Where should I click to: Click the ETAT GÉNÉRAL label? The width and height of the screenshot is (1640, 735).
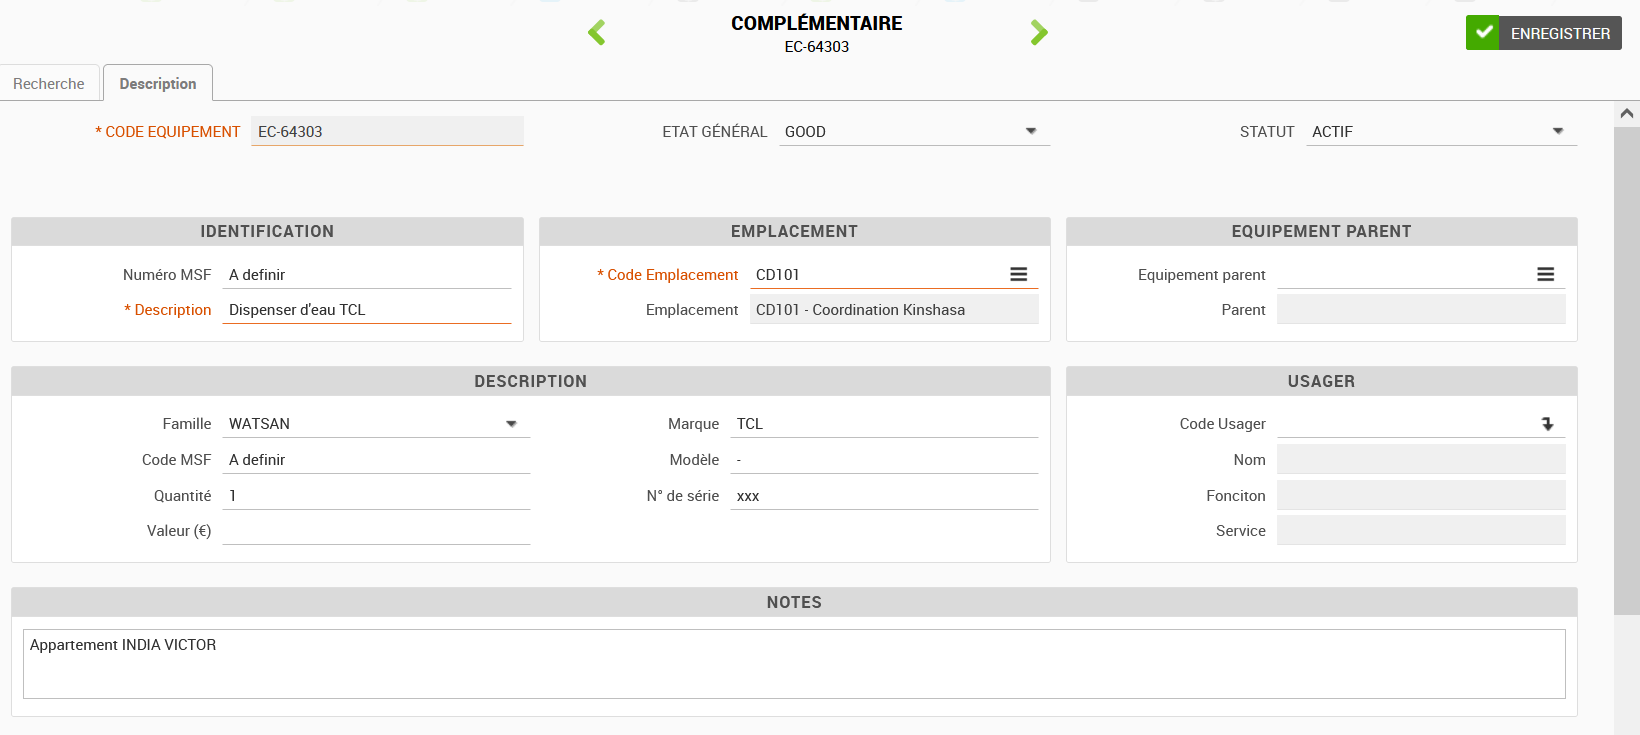click(714, 132)
